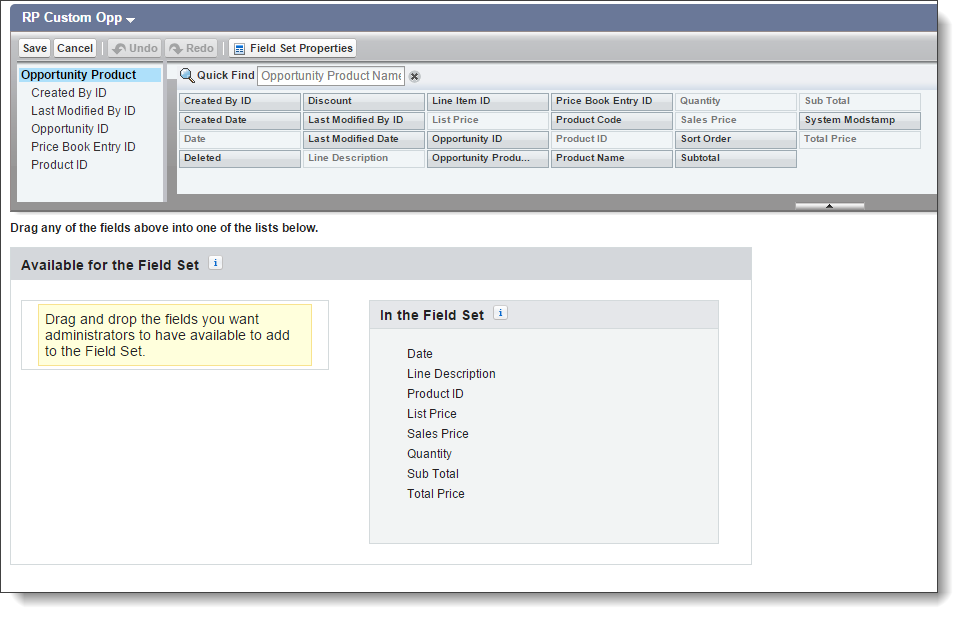The width and height of the screenshot is (963, 618).
Task: Save the field set
Action: tap(35, 48)
